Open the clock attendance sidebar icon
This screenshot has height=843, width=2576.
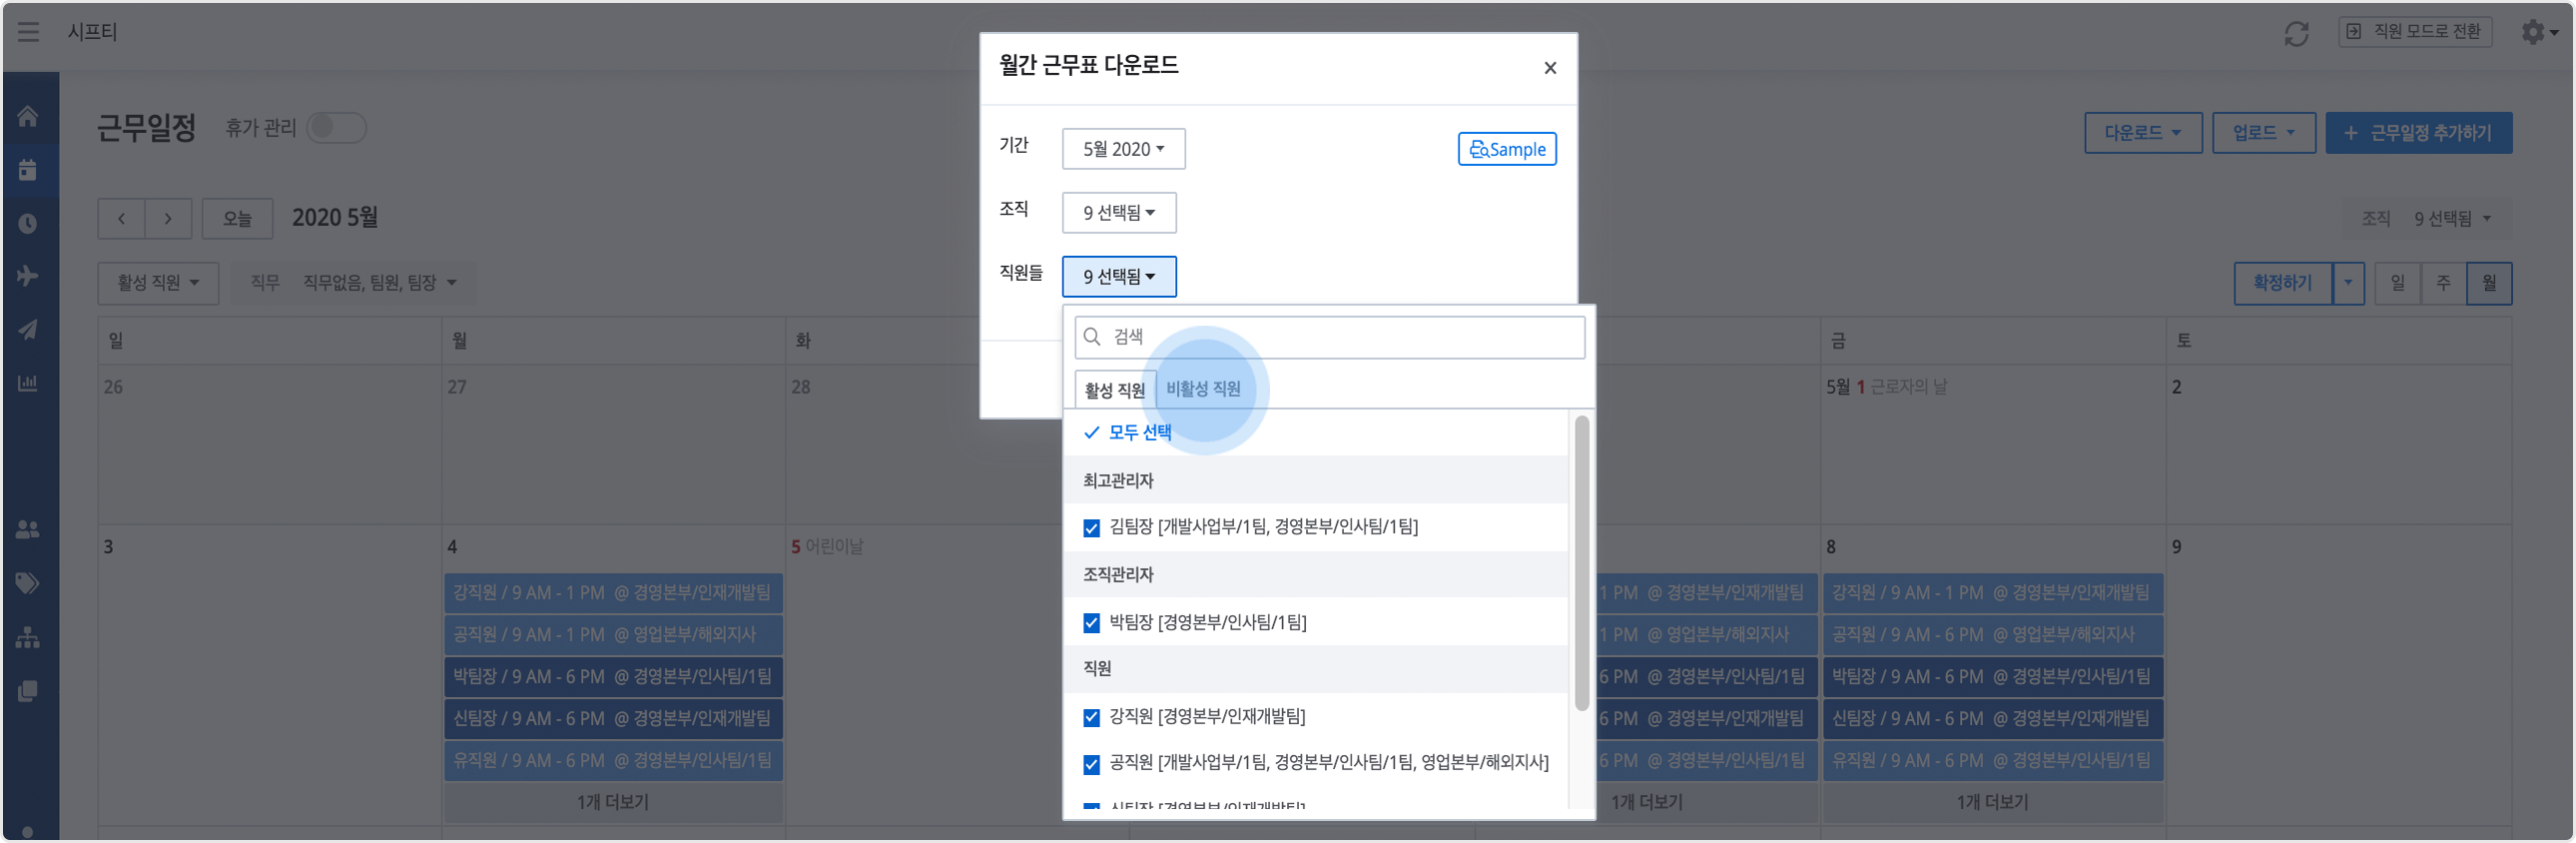coord(28,223)
